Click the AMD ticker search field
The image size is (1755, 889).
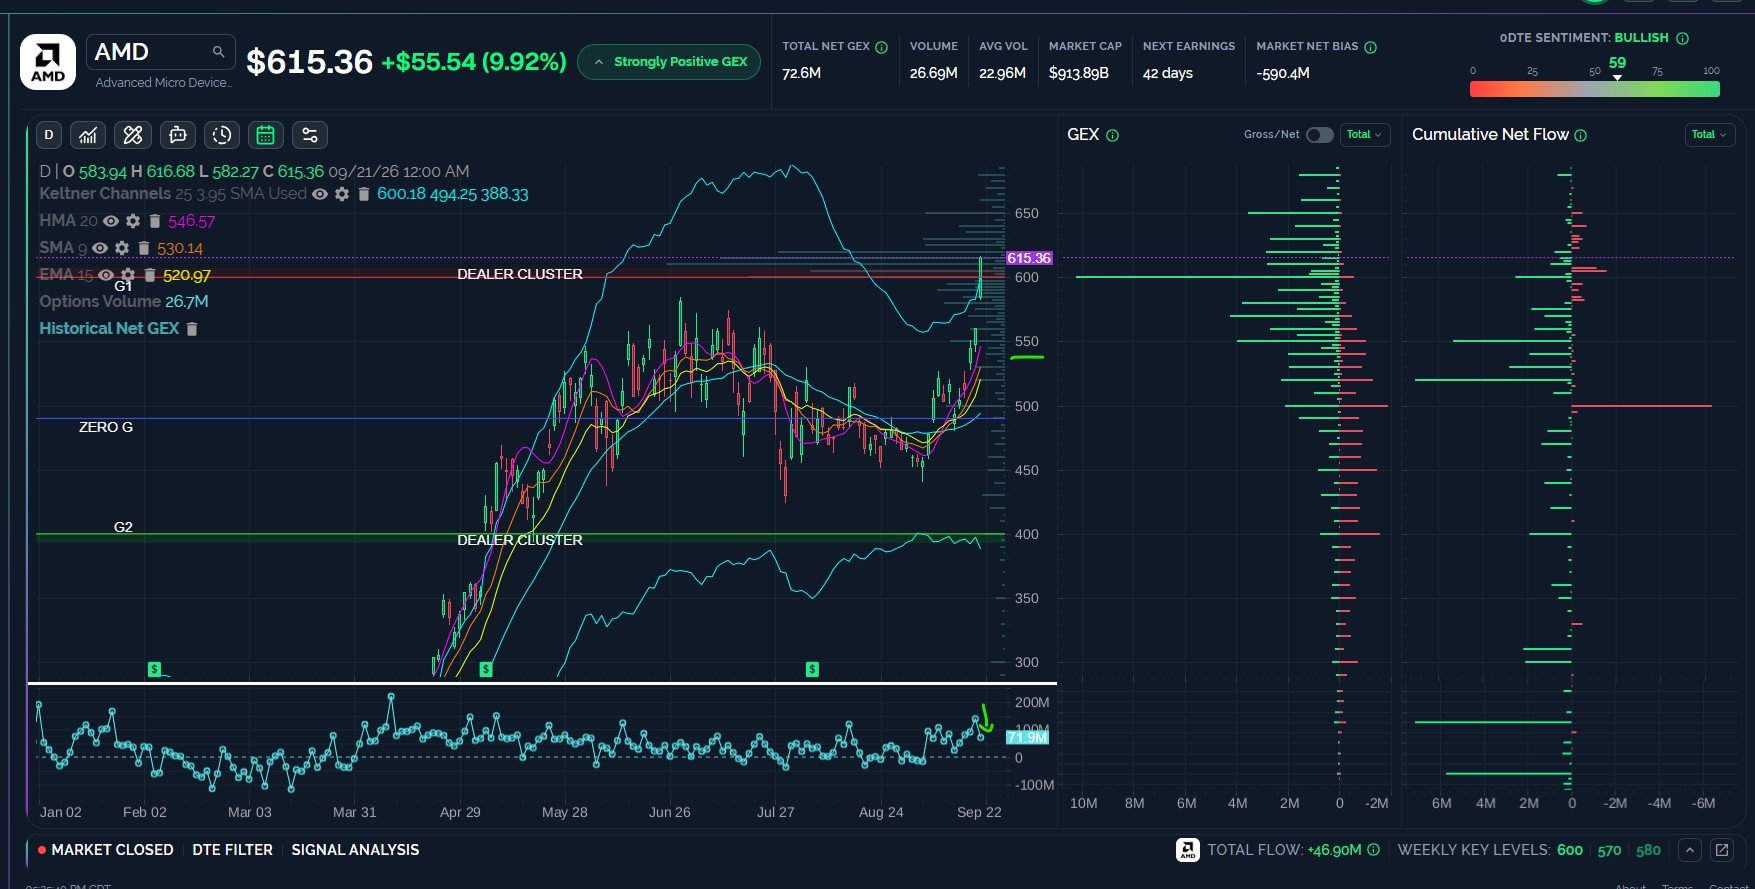point(160,52)
